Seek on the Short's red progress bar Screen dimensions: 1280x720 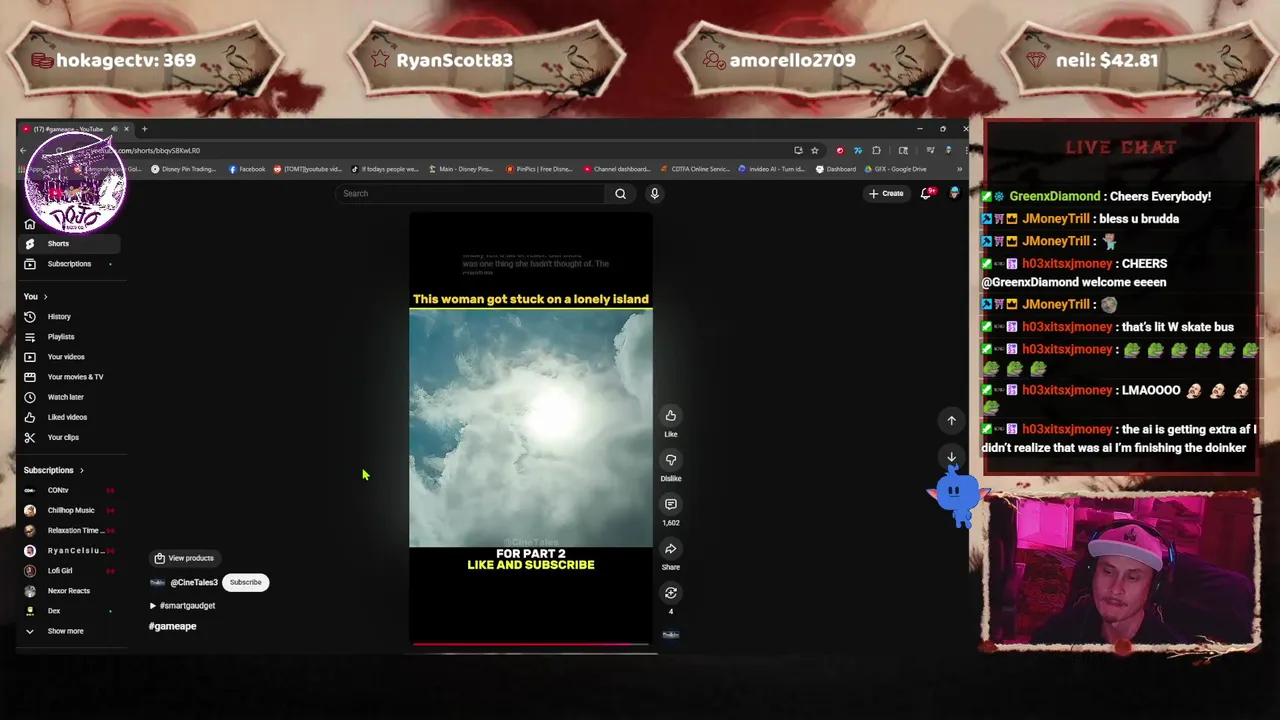pos(531,644)
